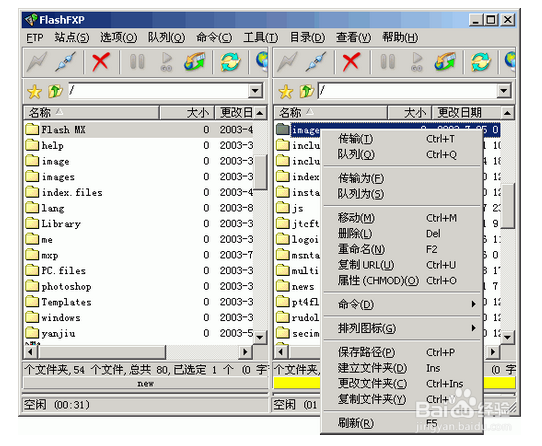Click the left pane play queue icon
542x446 pixels.
166,62
